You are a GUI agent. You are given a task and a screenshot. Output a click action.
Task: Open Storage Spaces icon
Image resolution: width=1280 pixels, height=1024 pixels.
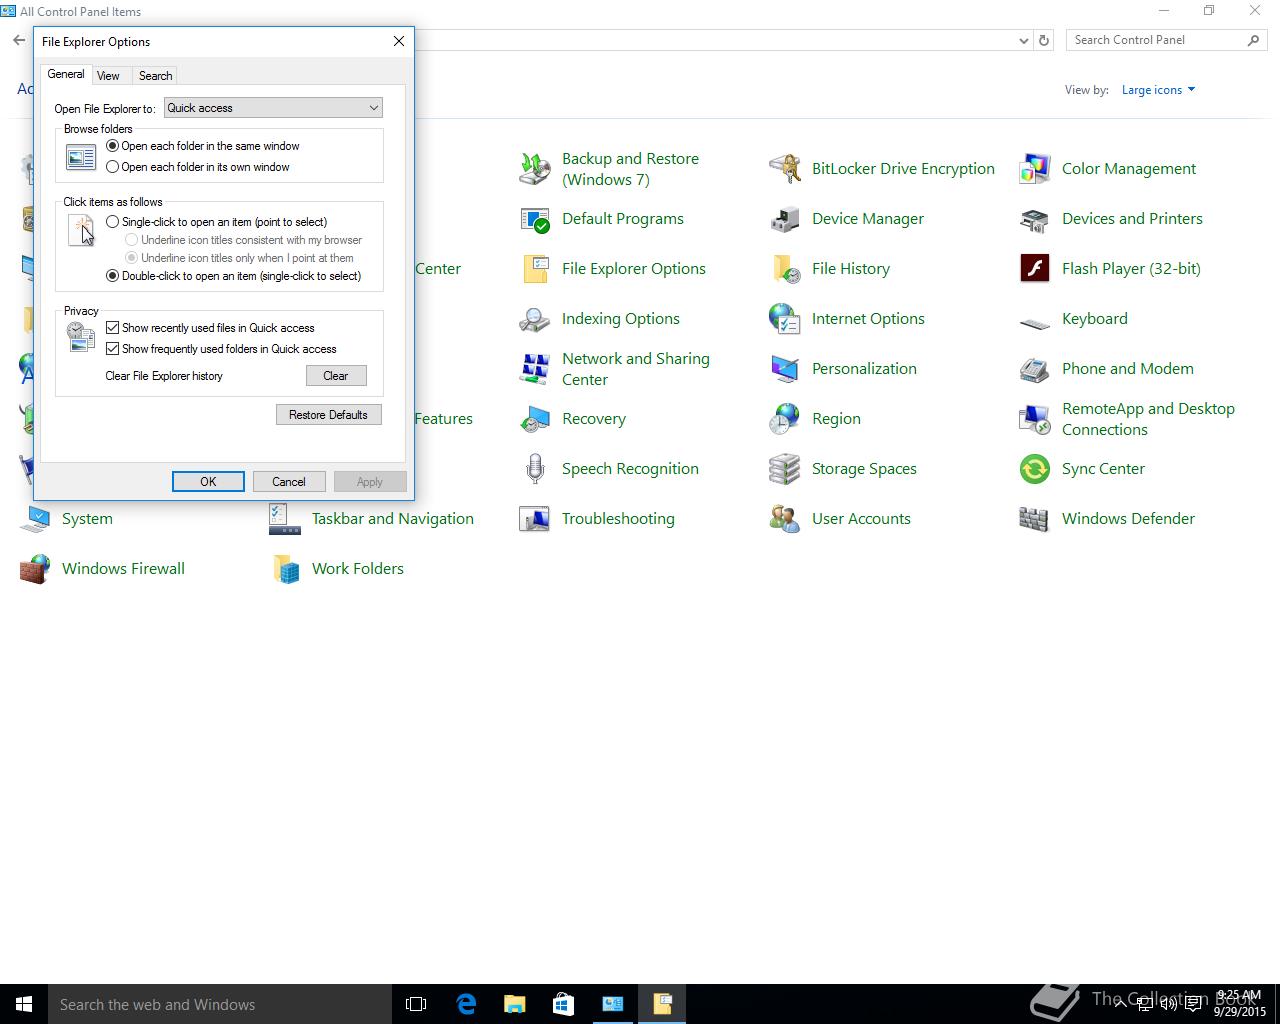[785, 469]
